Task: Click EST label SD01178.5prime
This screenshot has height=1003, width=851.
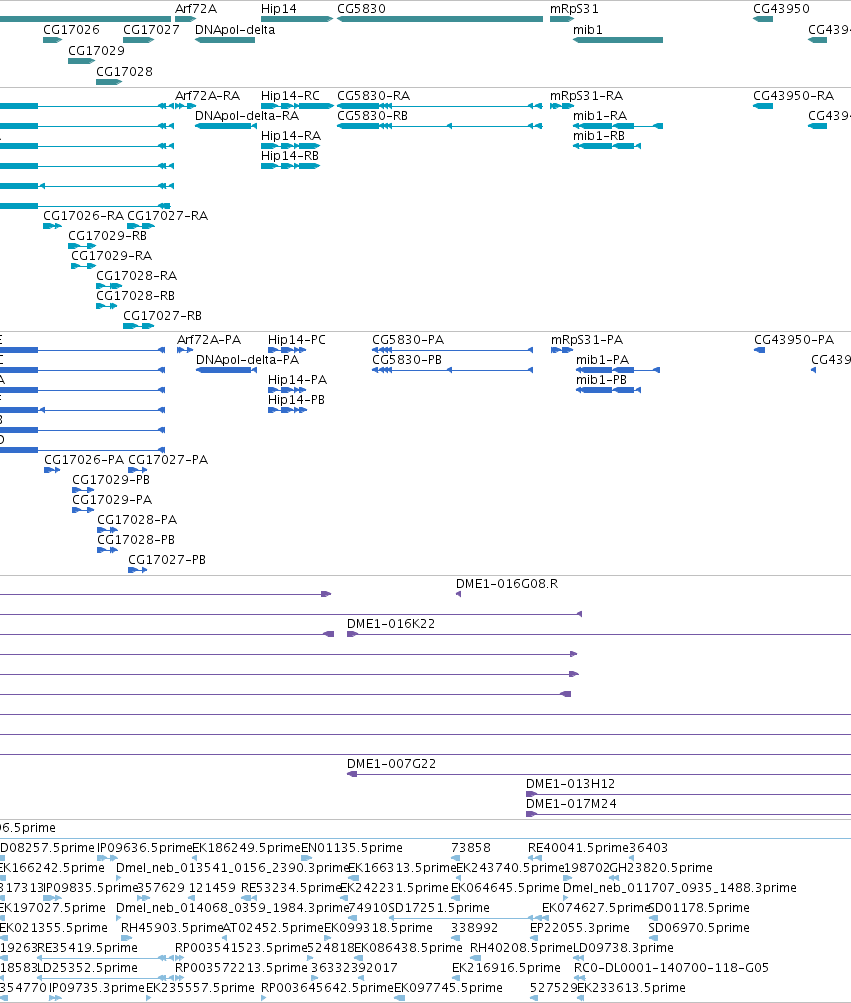Action: [x=699, y=908]
